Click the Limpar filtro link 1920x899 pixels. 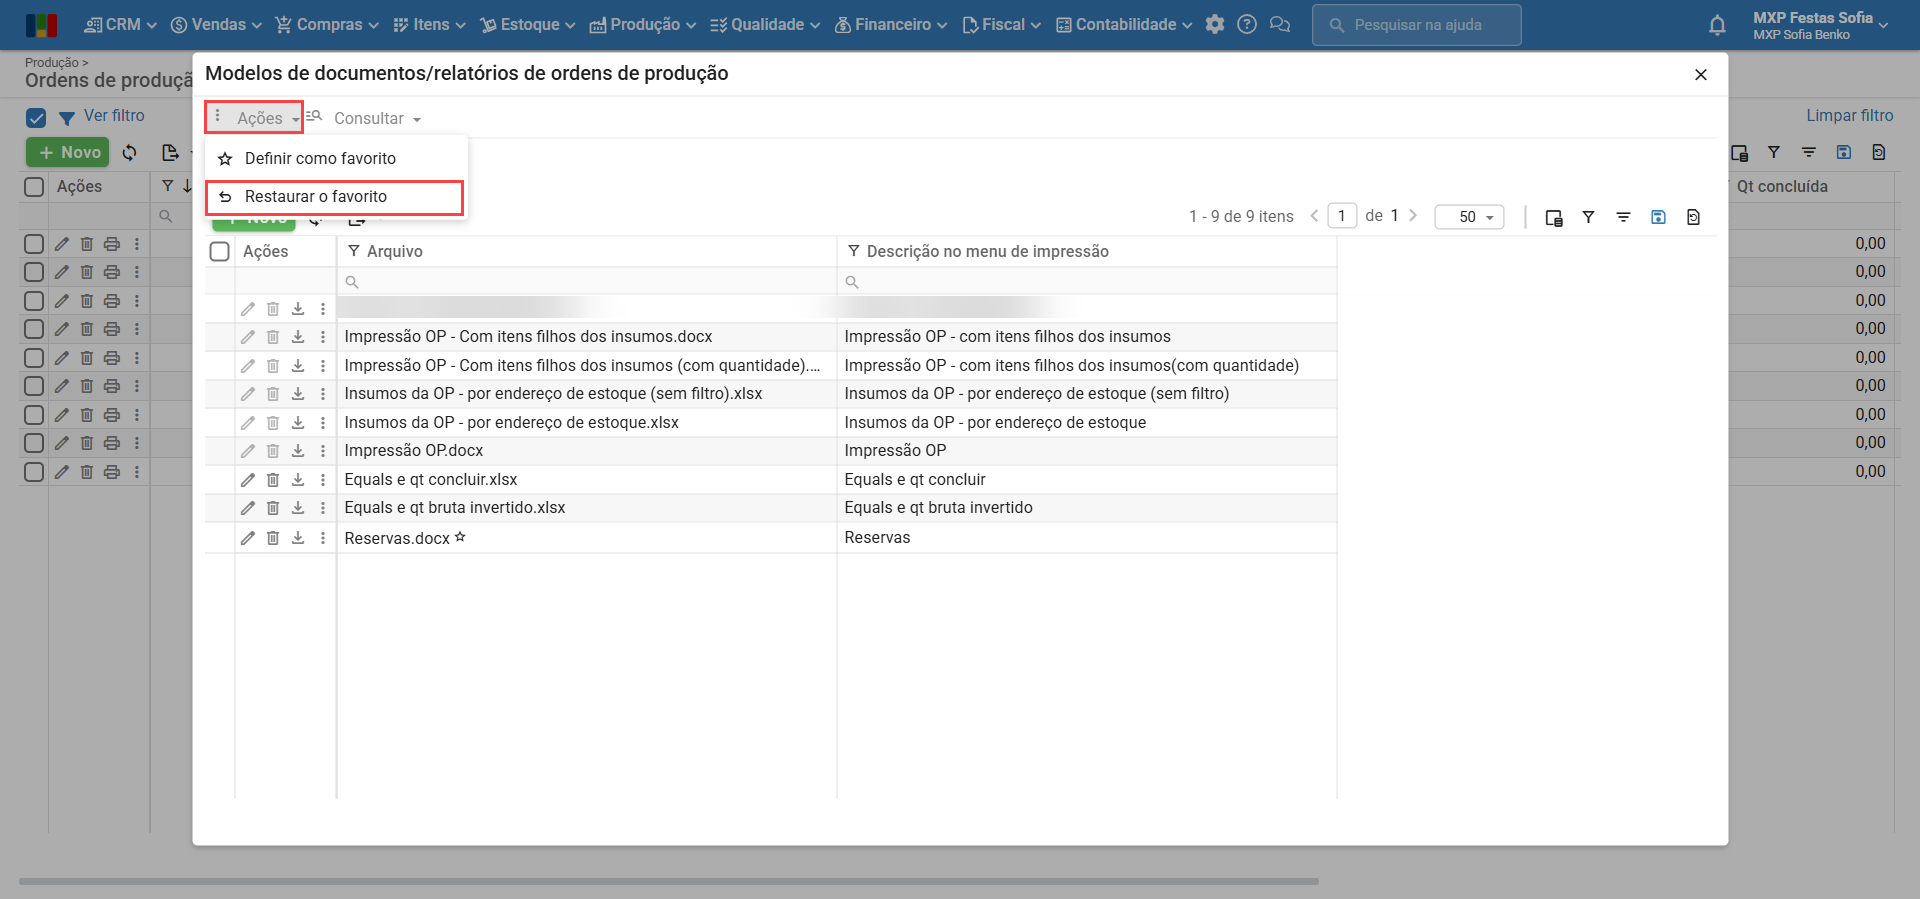pos(1849,116)
